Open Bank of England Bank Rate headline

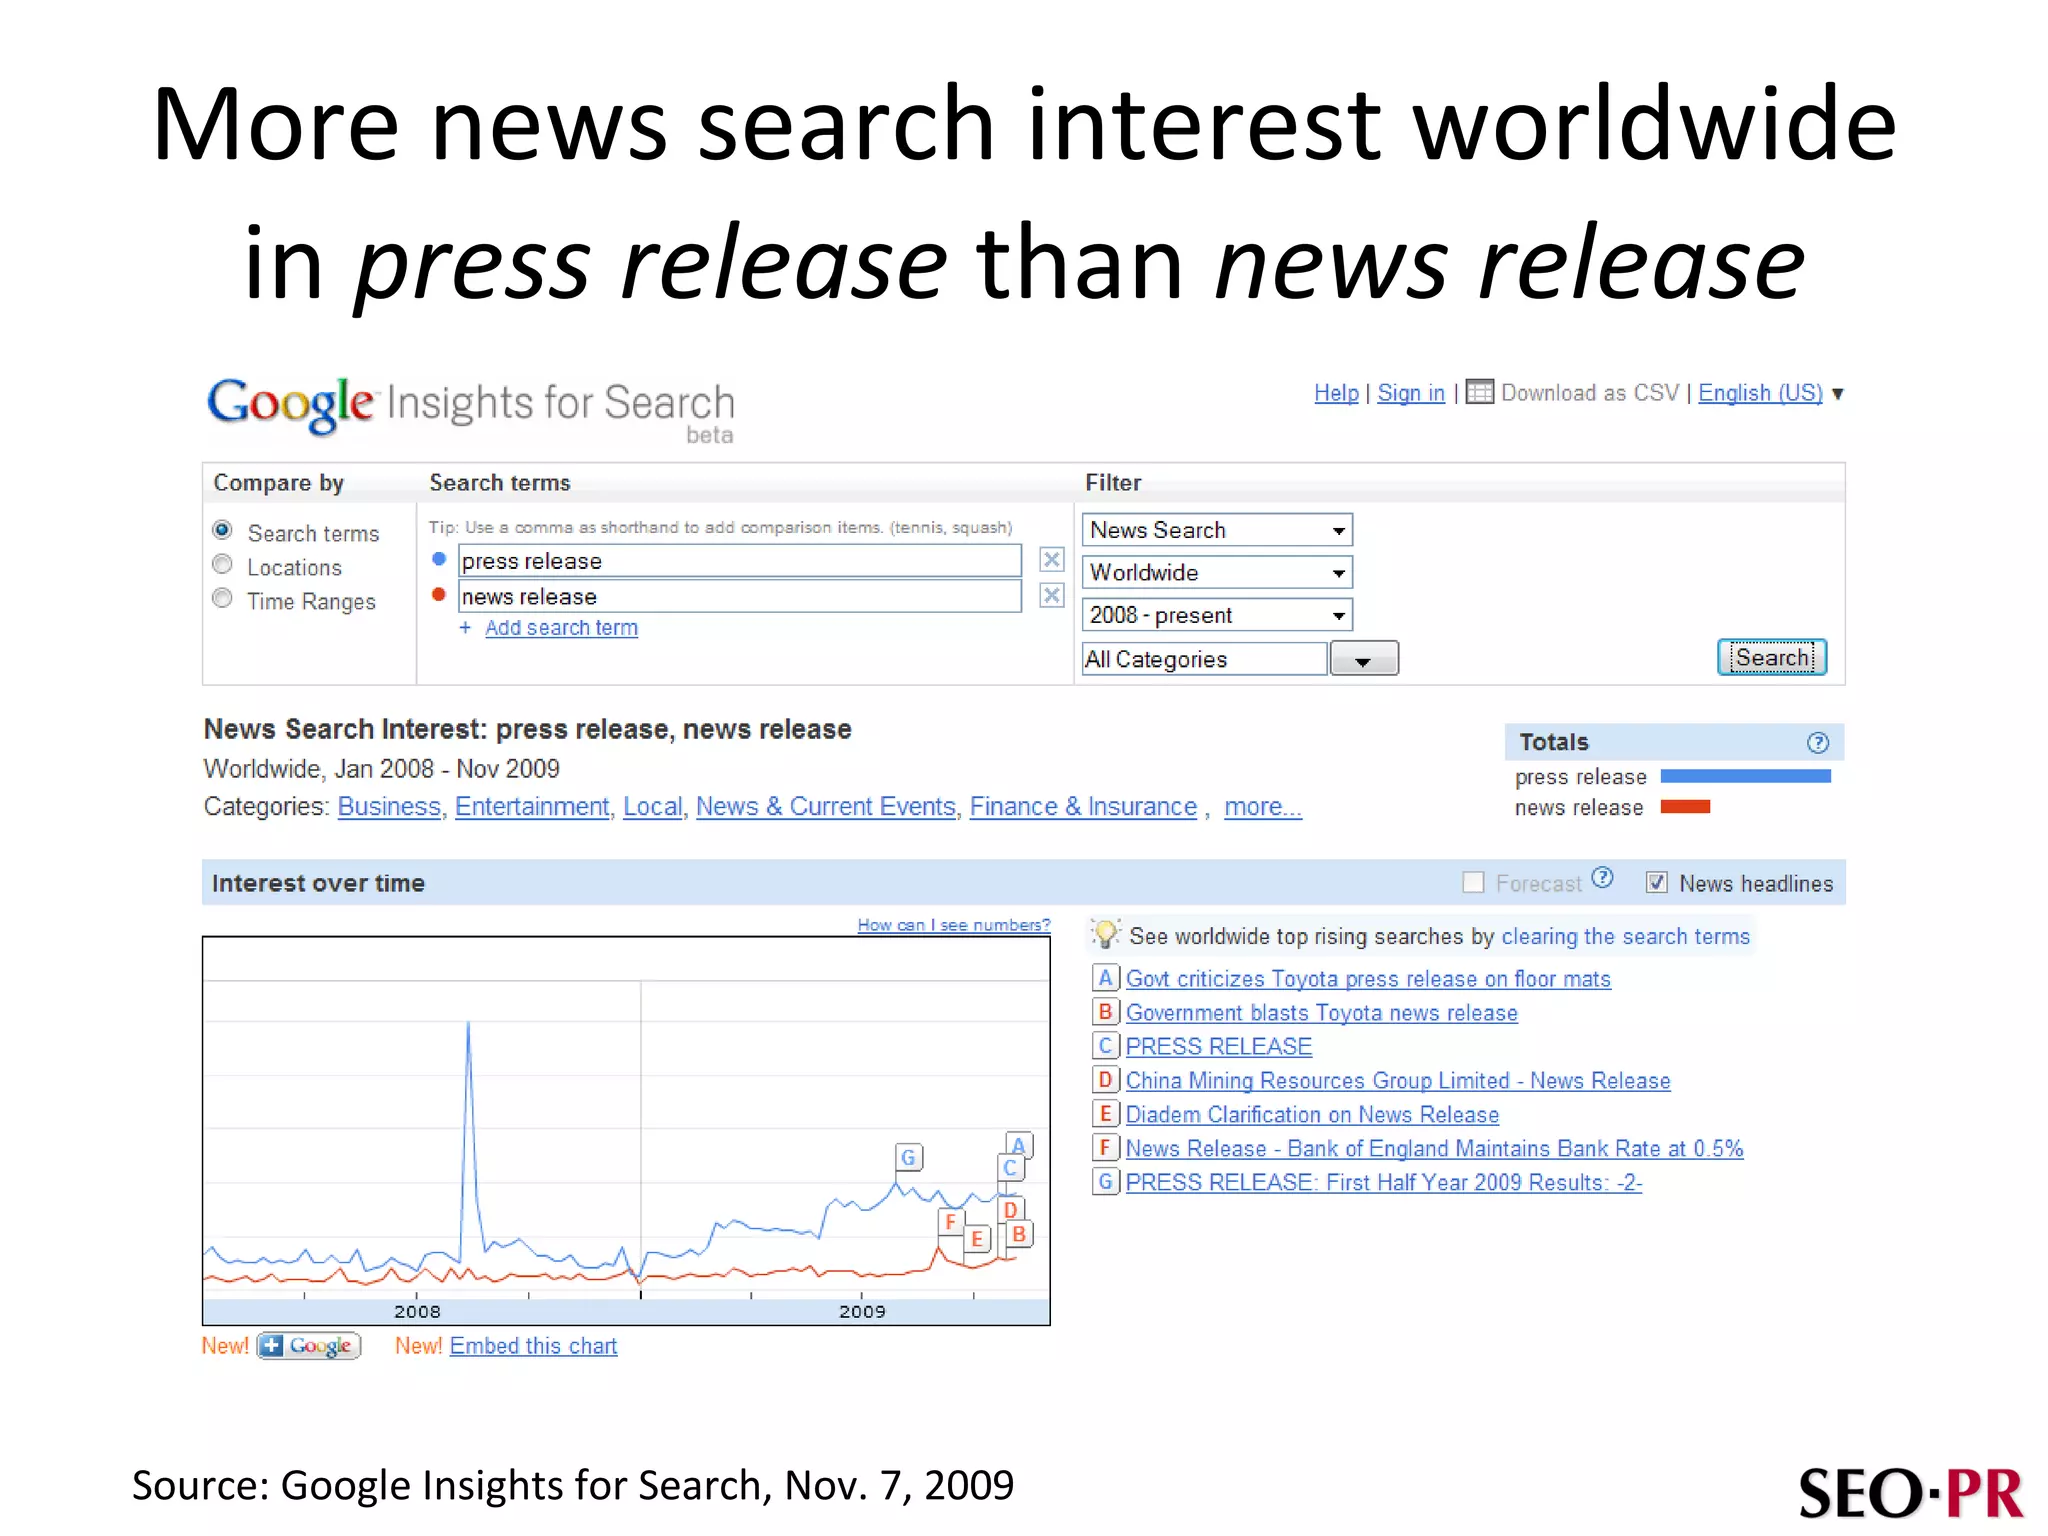click(x=1434, y=1149)
